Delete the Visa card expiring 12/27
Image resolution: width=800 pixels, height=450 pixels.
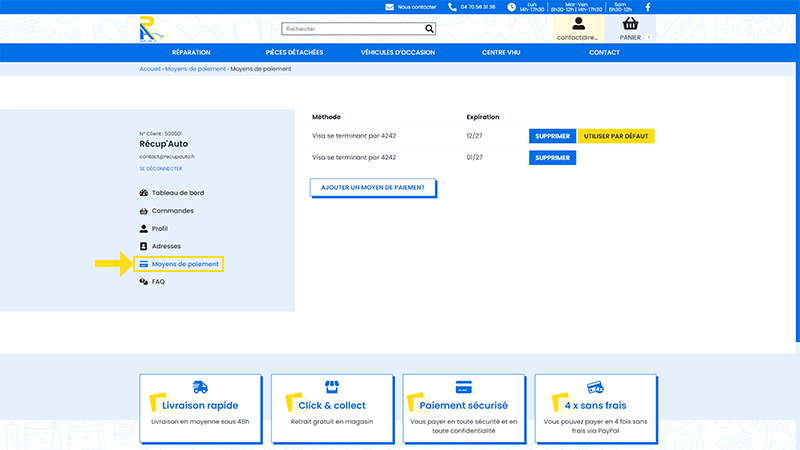553,136
